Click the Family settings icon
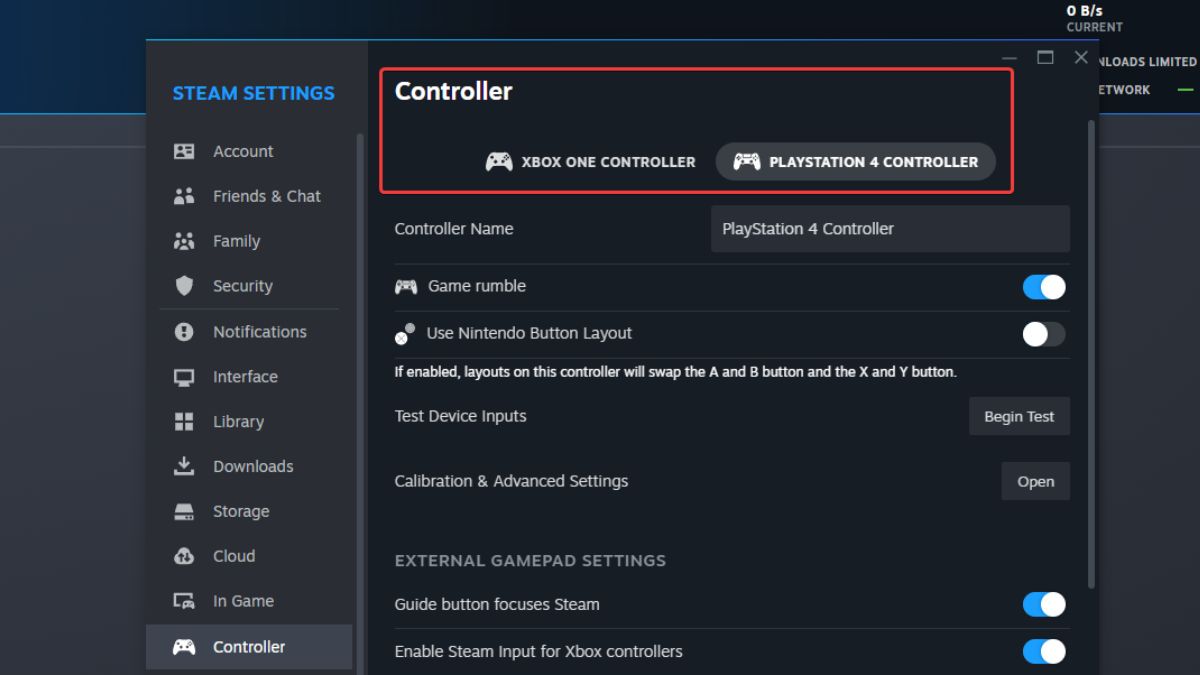1200x675 pixels. click(x=185, y=241)
